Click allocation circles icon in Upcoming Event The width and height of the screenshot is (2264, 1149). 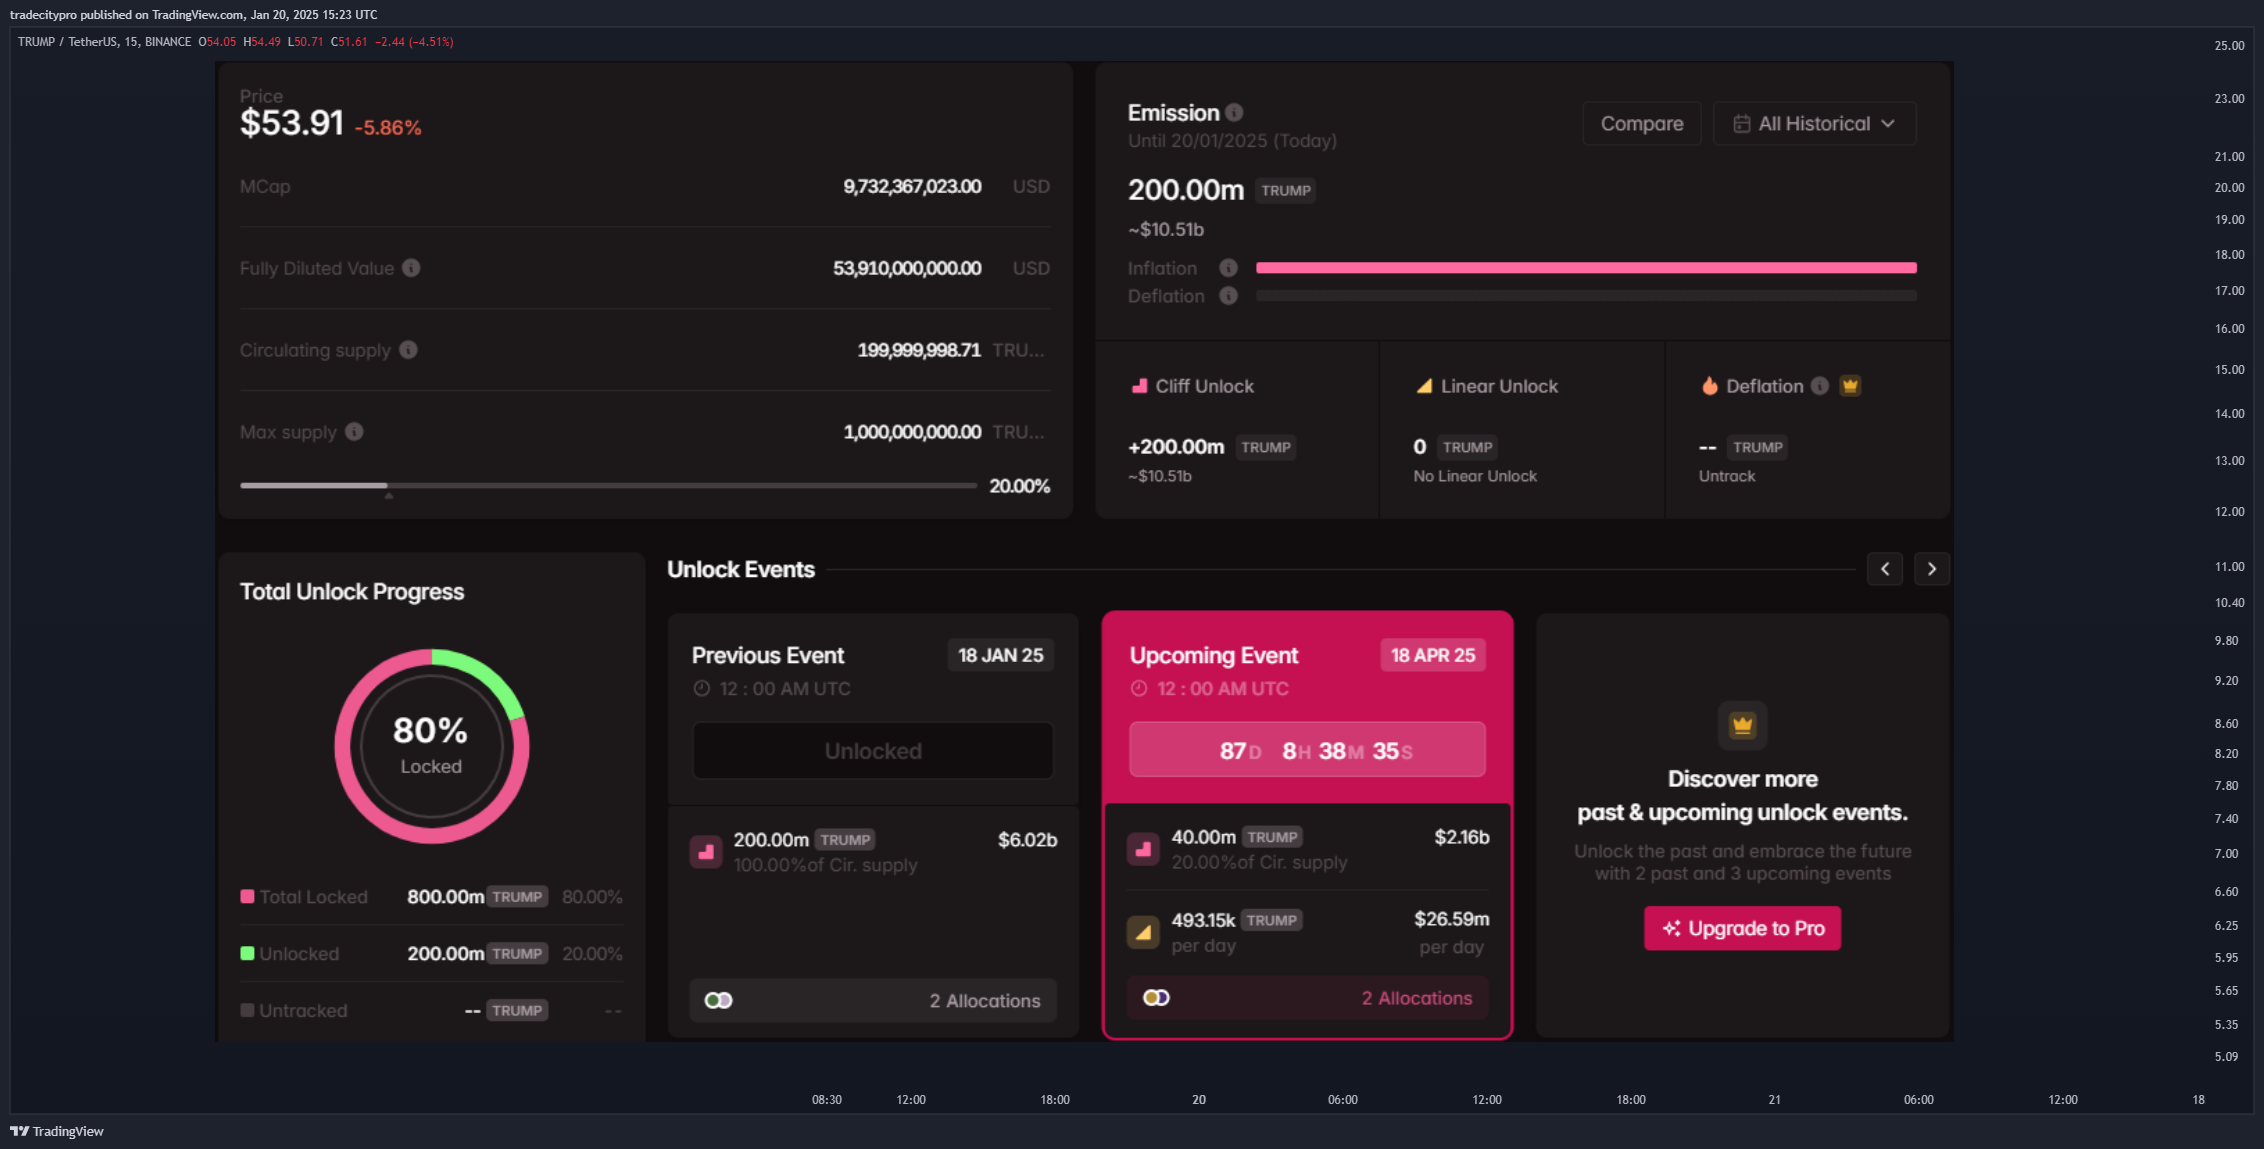coord(1156,998)
